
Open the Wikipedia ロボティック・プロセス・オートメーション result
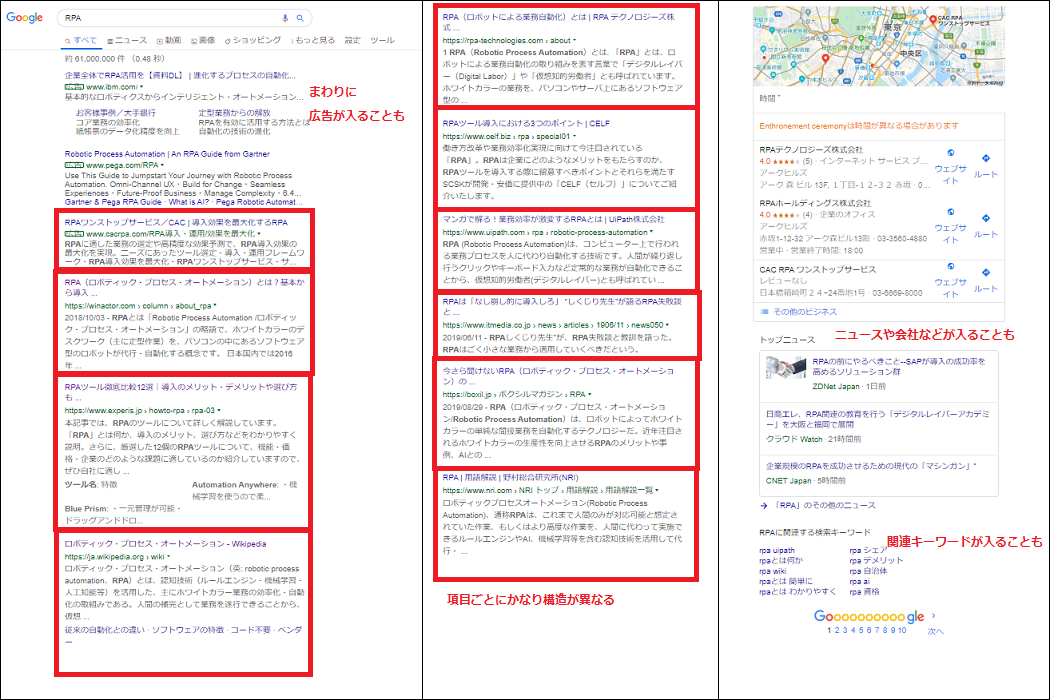tap(165, 544)
